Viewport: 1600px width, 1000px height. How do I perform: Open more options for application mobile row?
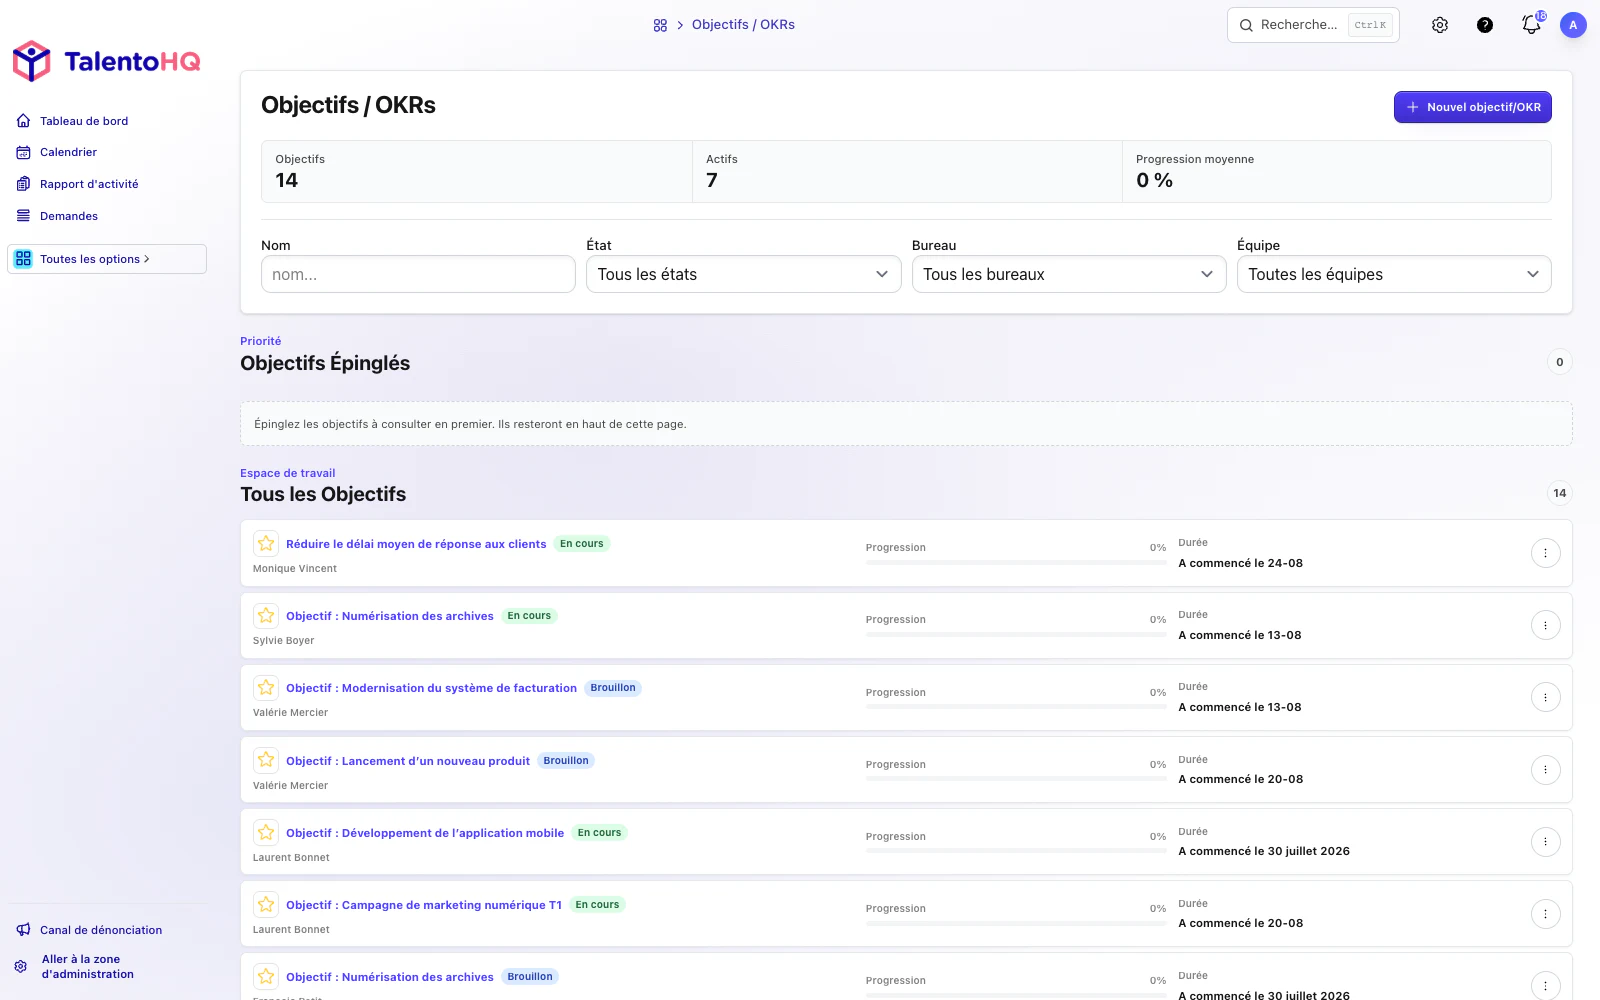(x=1545, y=841)
